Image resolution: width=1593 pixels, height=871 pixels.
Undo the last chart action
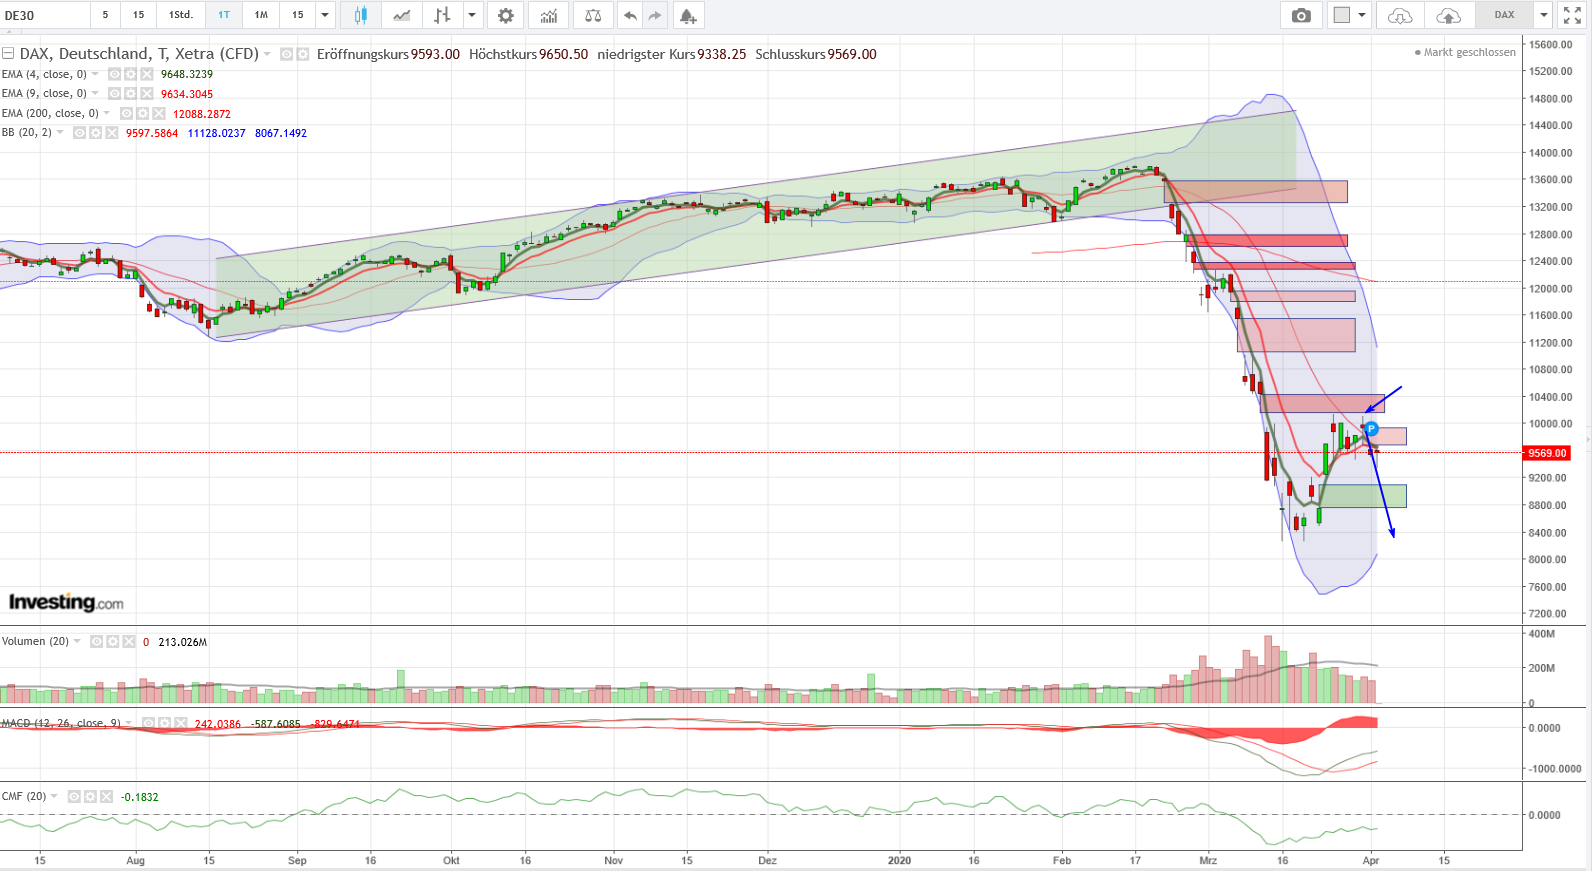click(630, 15)
